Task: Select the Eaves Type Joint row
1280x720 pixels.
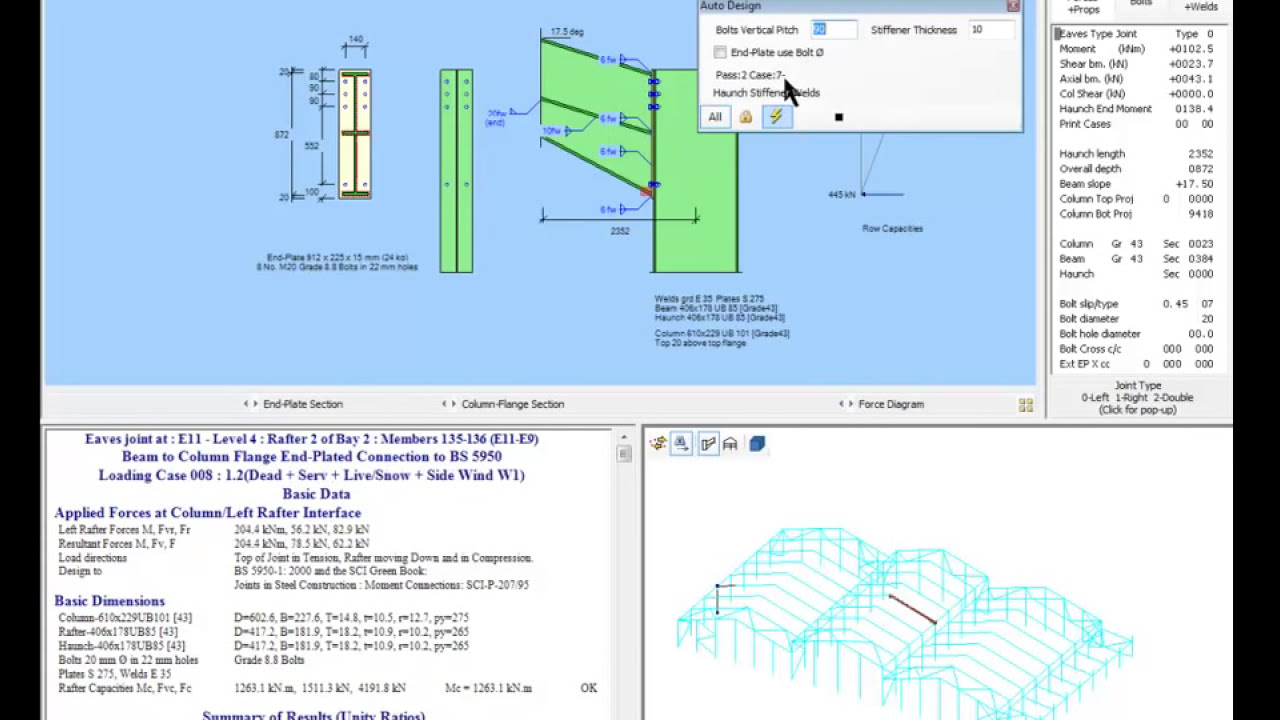Action: pyautogui.click(x=1137, y=34)
